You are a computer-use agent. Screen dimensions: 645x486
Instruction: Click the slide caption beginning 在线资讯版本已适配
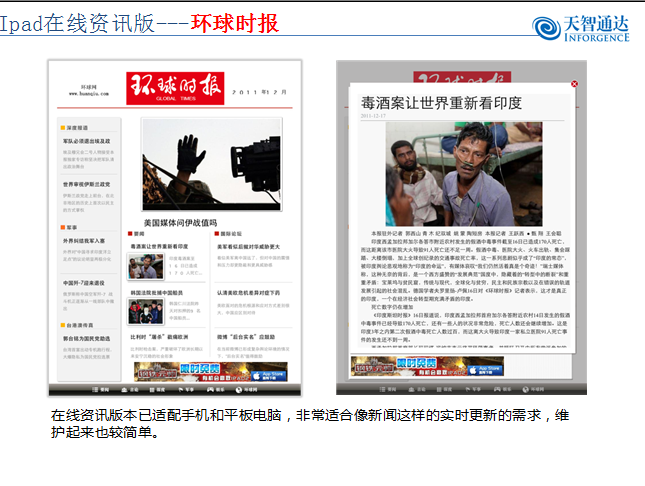click(310, 423)
